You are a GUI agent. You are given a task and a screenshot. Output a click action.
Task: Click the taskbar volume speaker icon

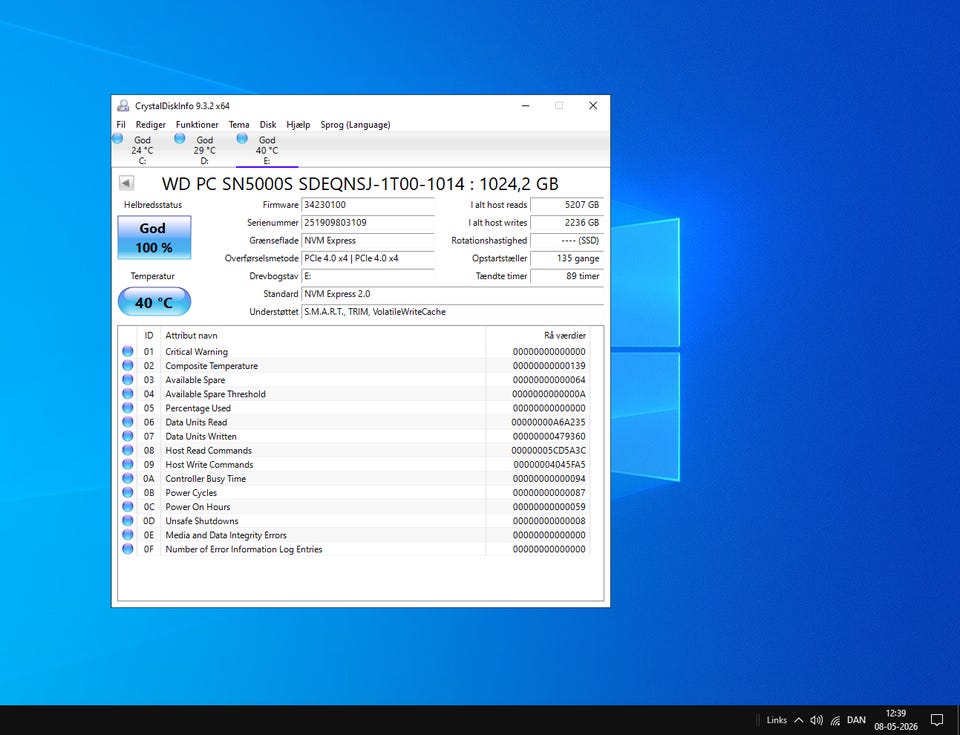816,720
